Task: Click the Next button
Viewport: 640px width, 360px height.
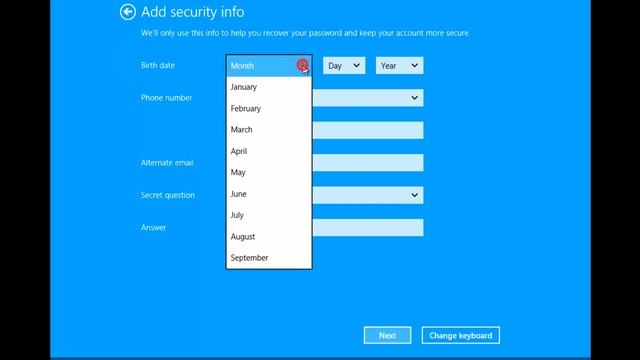Action: point(387,335)
